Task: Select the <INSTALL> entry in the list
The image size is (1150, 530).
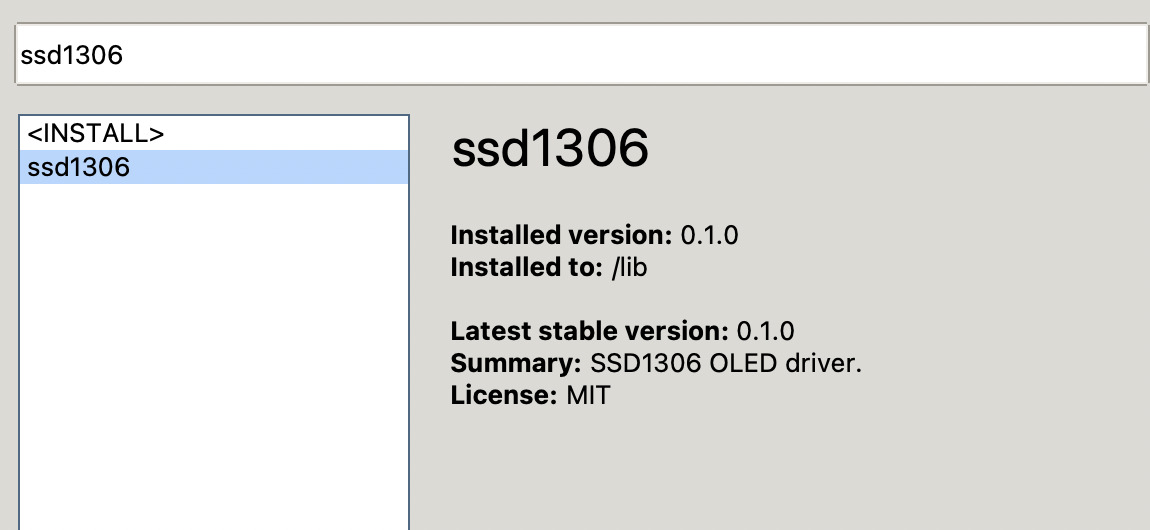Action: 96,133
